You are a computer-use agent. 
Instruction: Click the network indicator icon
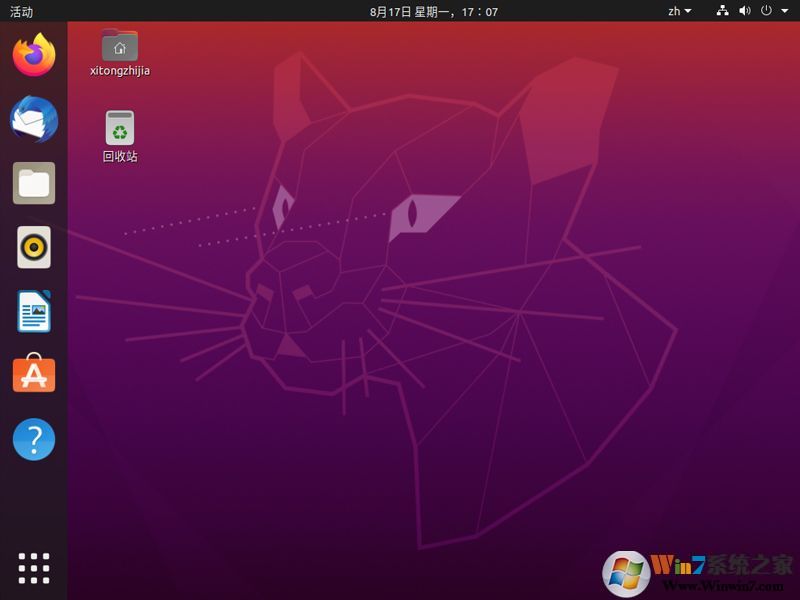pyautogui.click(x=724, y=11)
